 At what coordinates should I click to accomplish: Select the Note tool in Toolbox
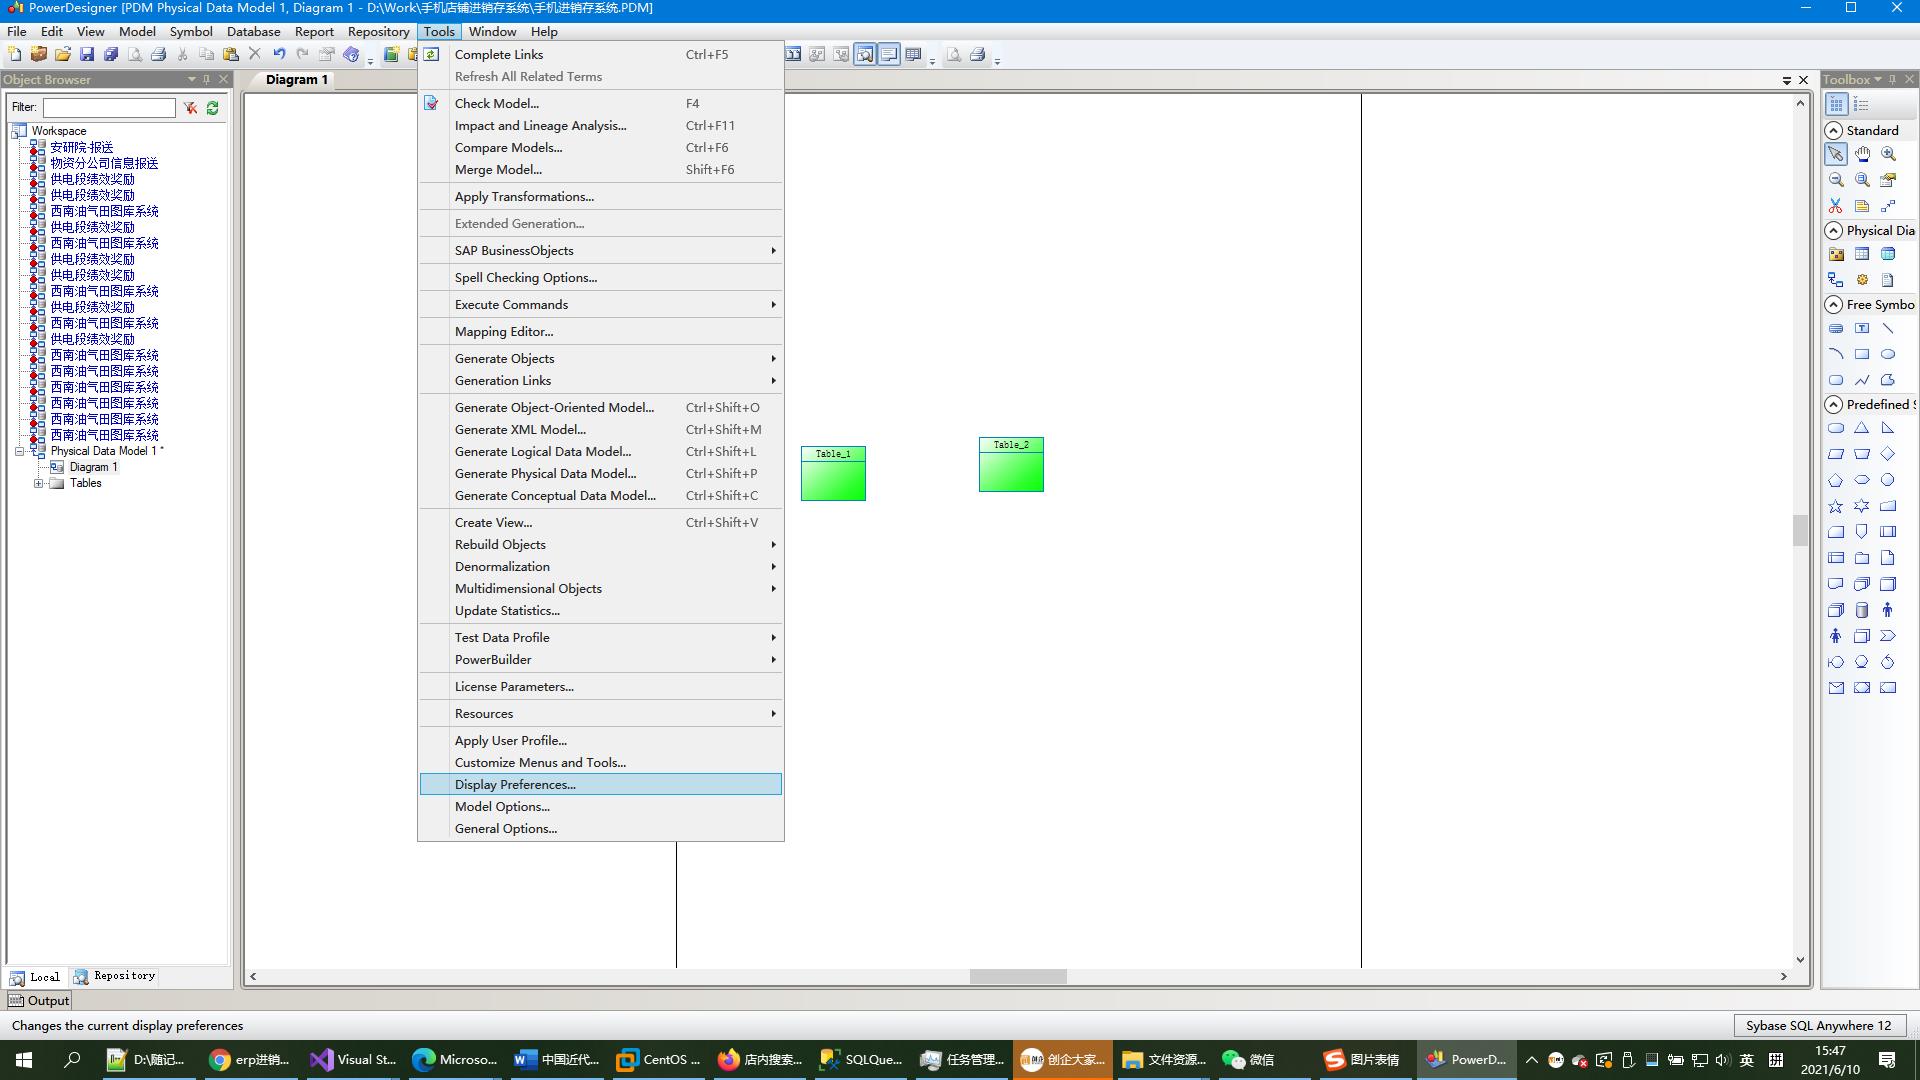point(1862,206)
